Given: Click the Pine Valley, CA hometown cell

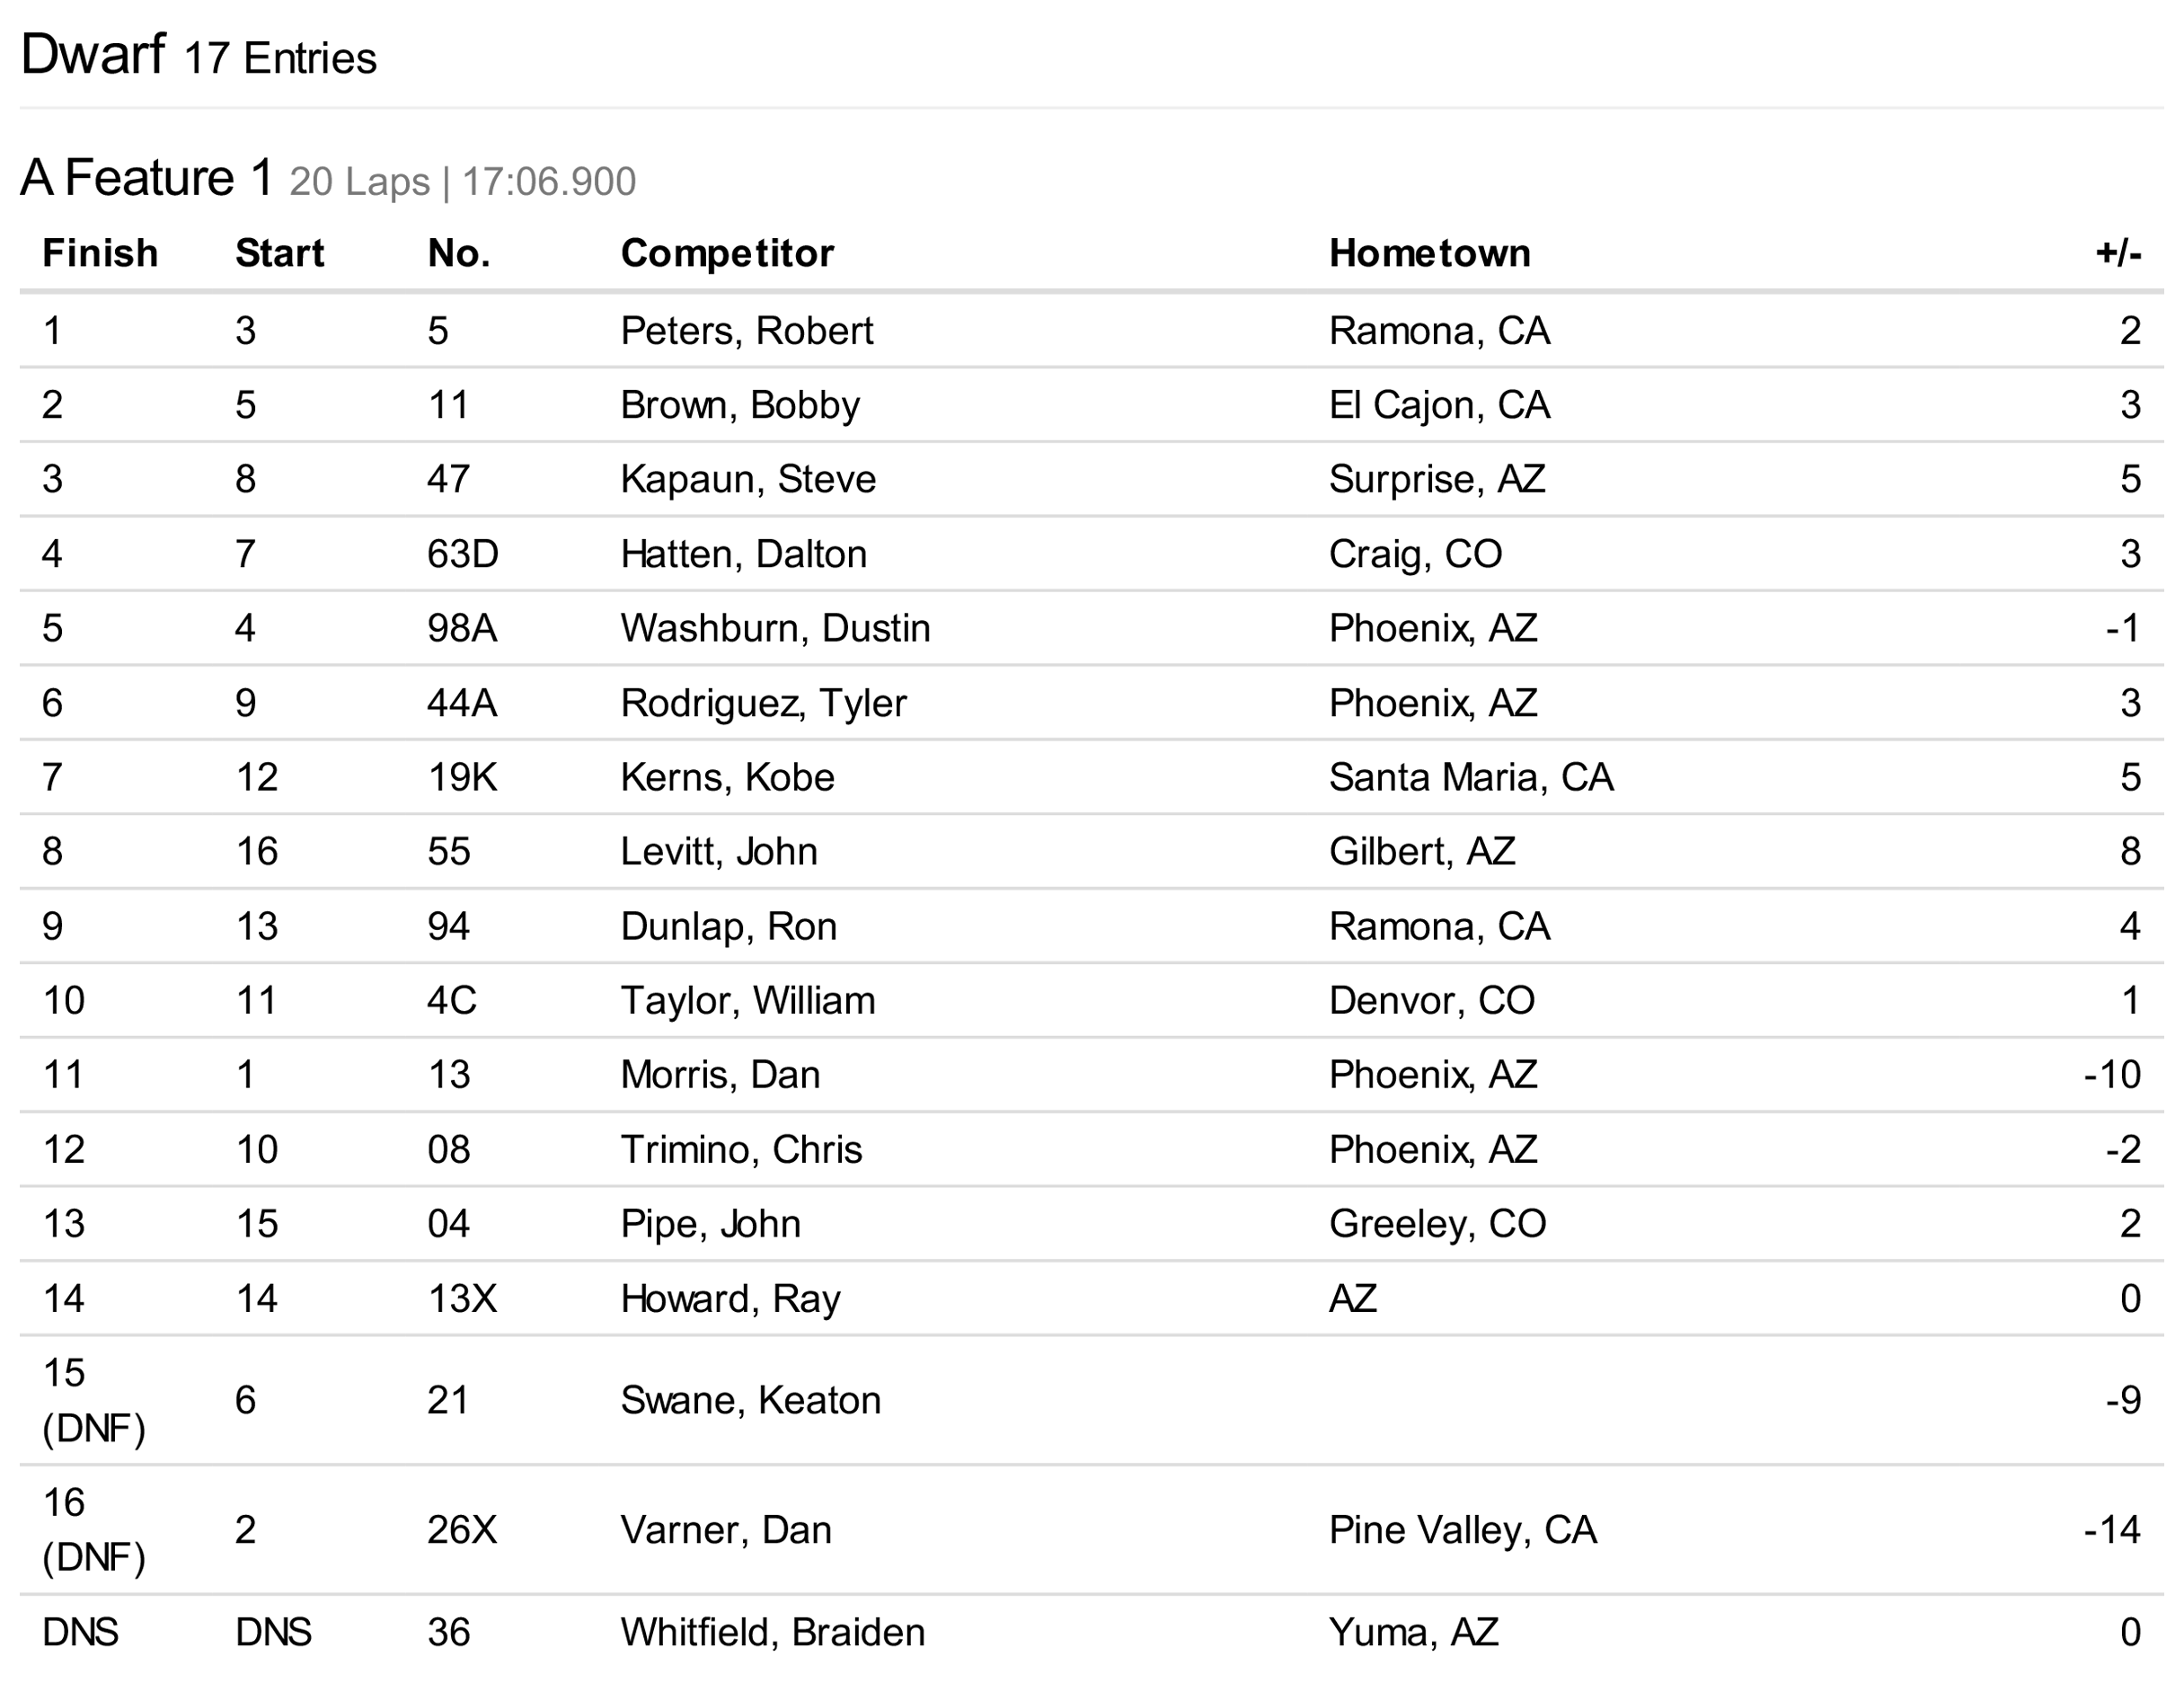Looking at the screenshot, I should [1462, 1530].
